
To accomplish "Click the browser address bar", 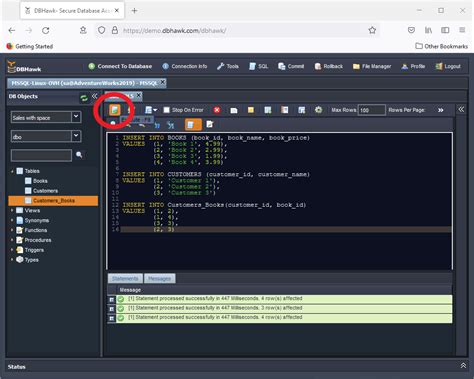I will point(237,30).
